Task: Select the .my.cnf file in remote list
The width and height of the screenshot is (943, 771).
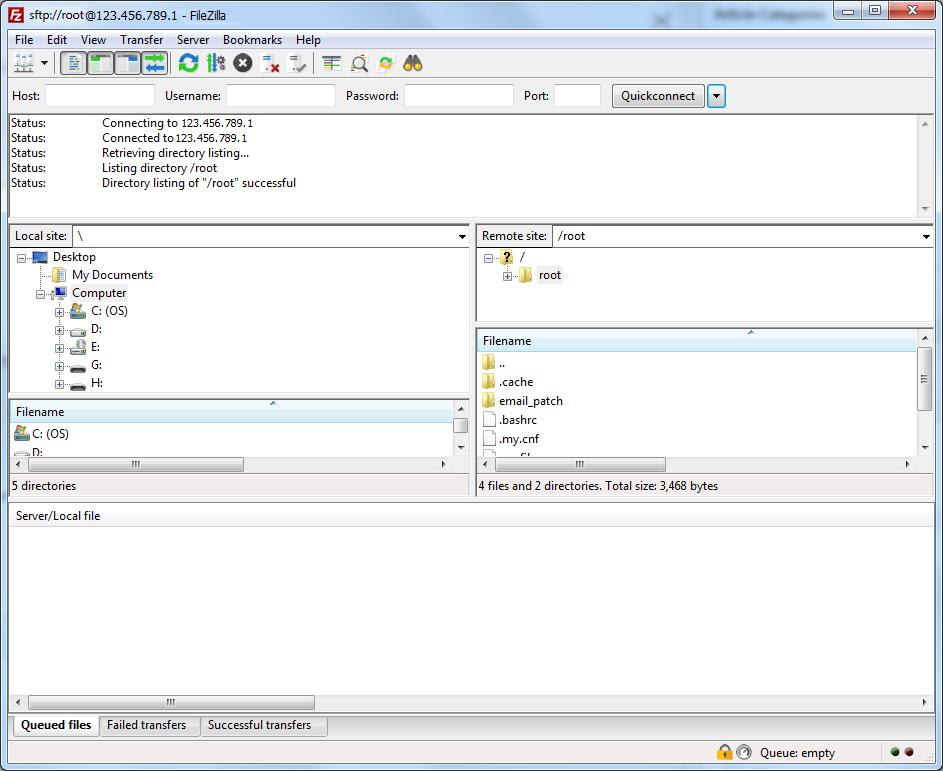Action: 519,439
